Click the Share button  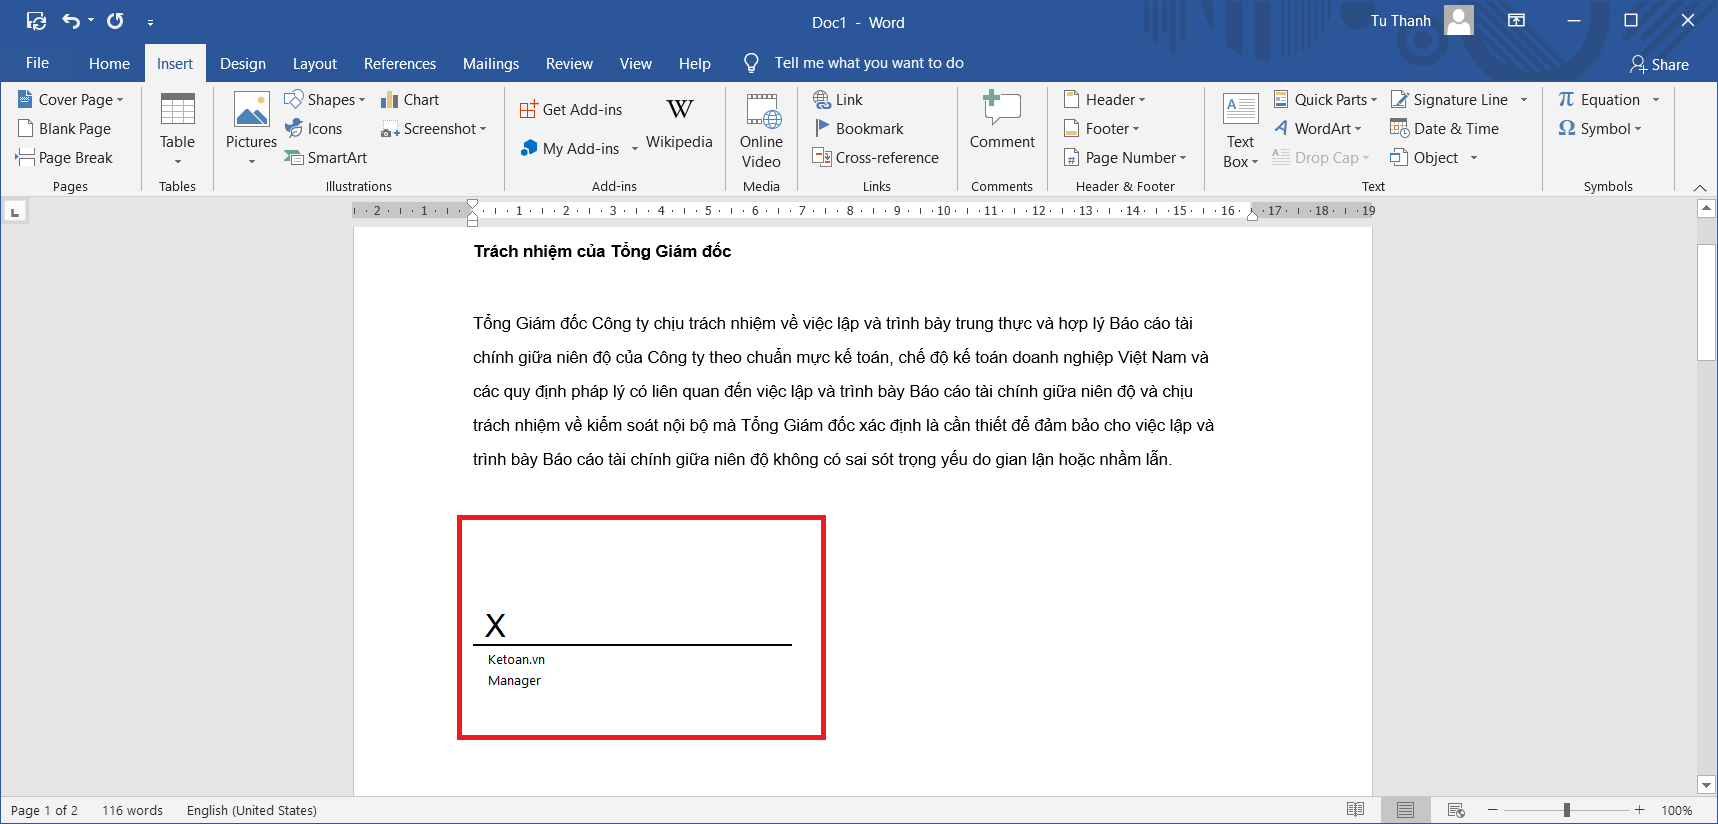[1659, 64]
